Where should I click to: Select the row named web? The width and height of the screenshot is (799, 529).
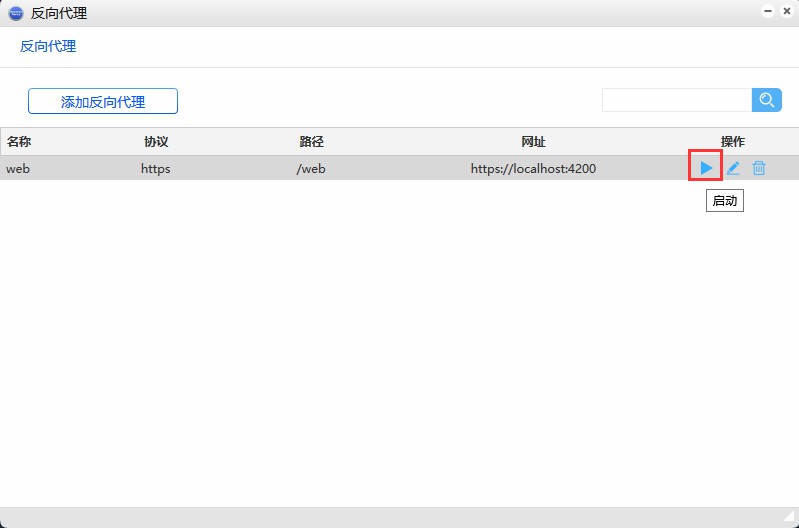pyautogui.click(x=18, y=168)
